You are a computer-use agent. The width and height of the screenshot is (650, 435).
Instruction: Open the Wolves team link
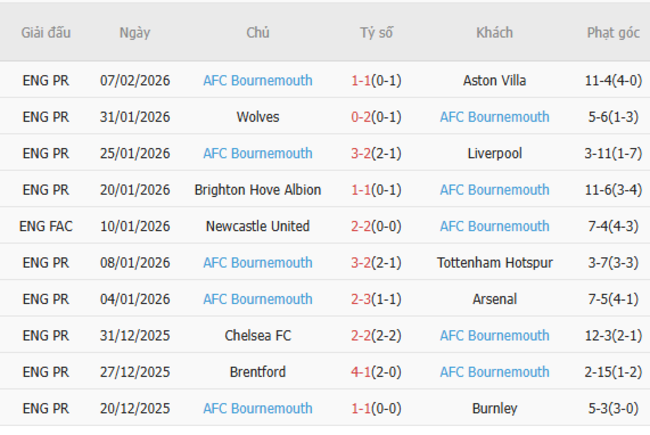[x=258, y=117]
